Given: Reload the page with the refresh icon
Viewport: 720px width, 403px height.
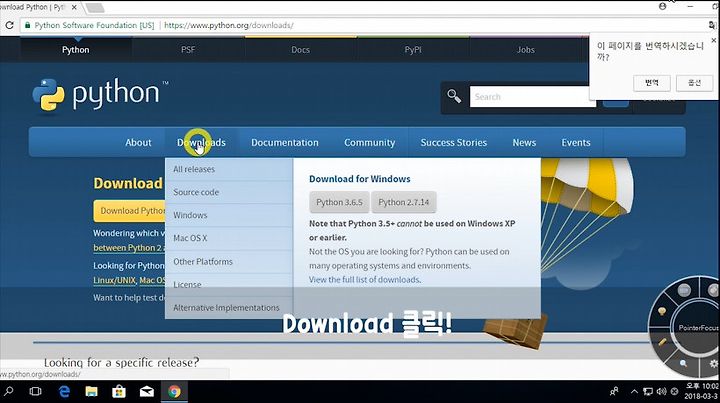Looking at the screenshot, I should [x=9, y=25].
